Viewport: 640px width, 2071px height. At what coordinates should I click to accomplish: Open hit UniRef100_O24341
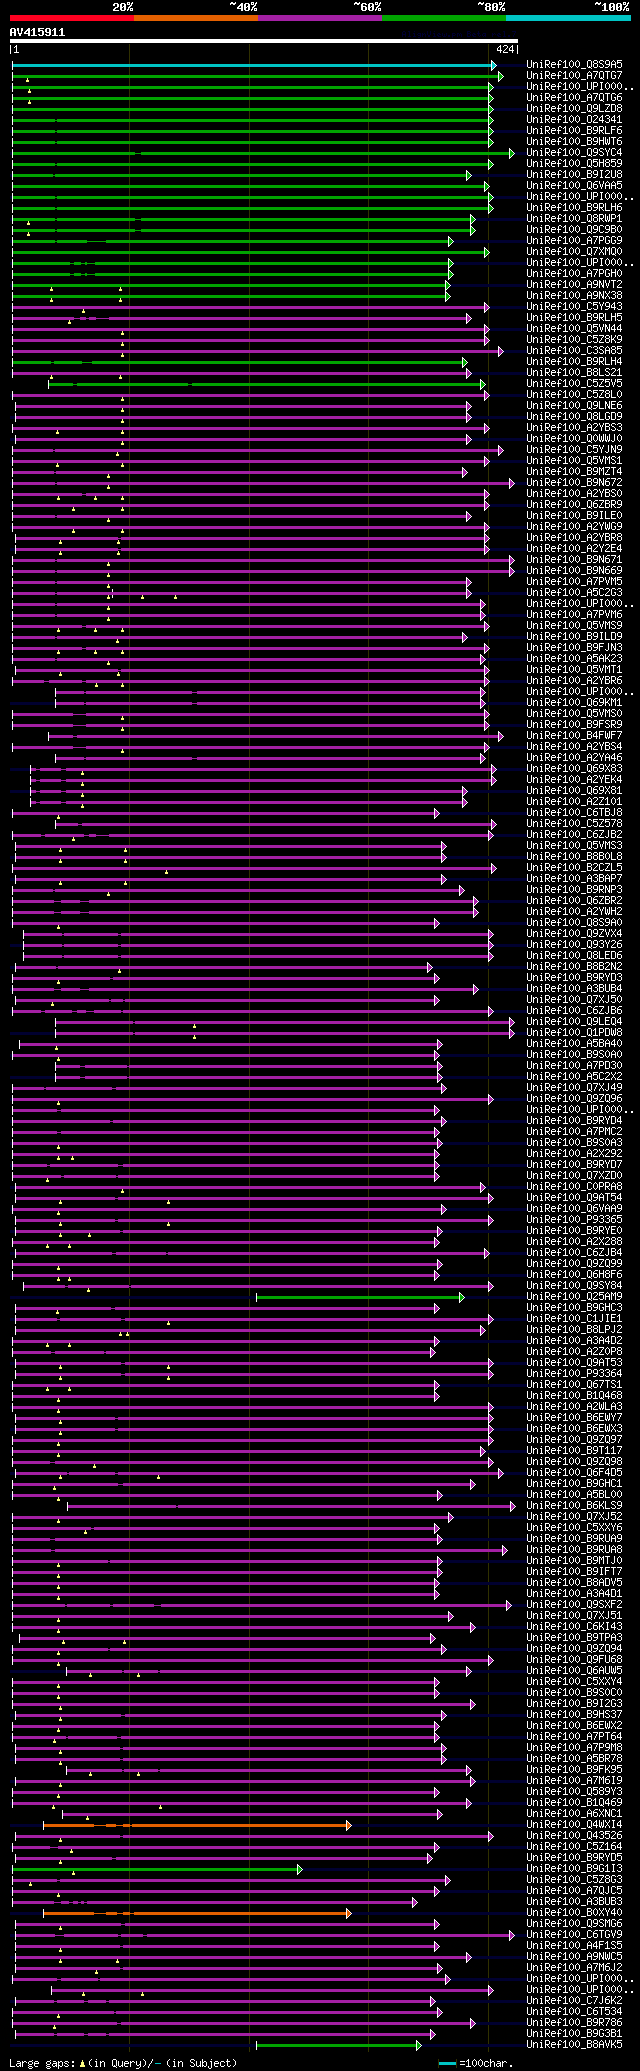(574, 120)
